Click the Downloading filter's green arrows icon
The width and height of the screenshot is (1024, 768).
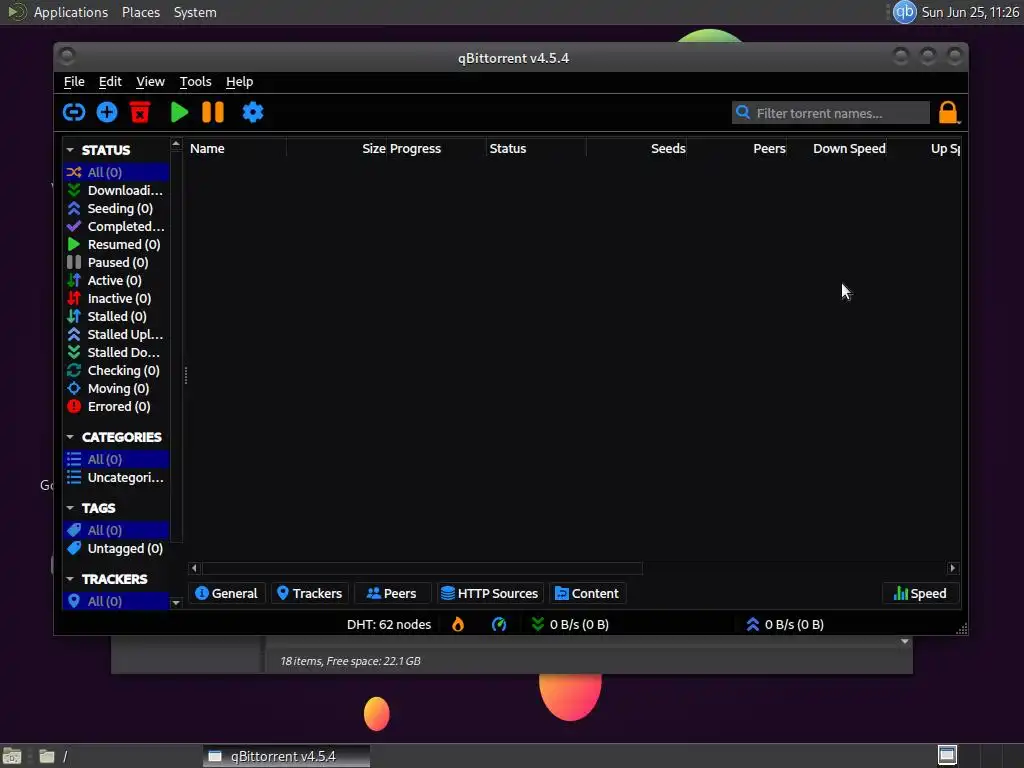tap(74, 190)
